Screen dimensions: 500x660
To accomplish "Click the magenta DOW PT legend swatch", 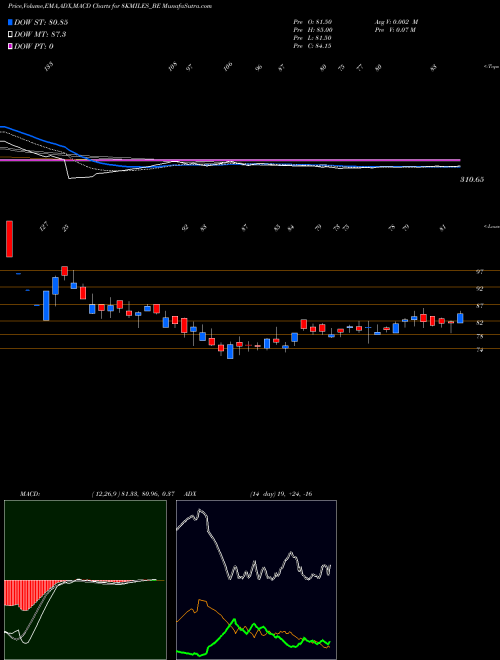I will point(11,46).
